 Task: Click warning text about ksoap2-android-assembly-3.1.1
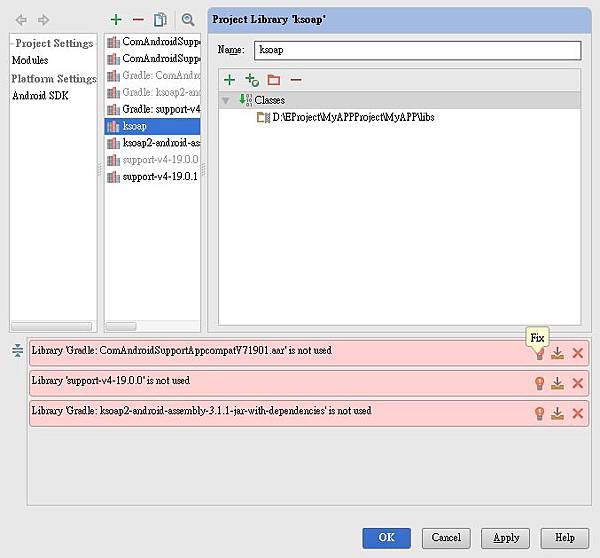[201, 411]
